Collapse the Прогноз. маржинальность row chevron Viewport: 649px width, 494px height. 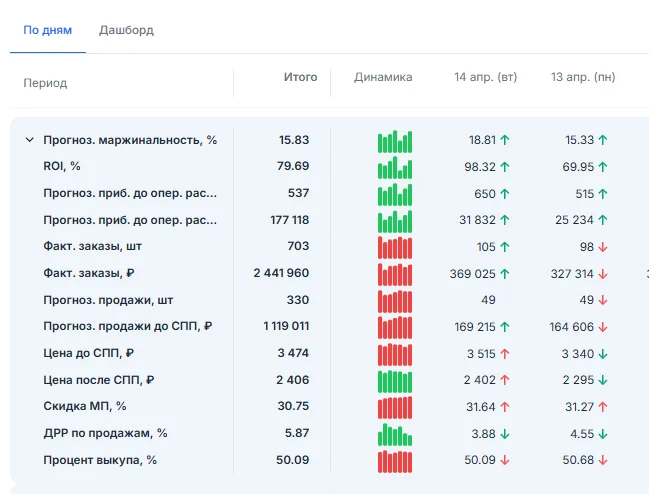coord(29,140)
